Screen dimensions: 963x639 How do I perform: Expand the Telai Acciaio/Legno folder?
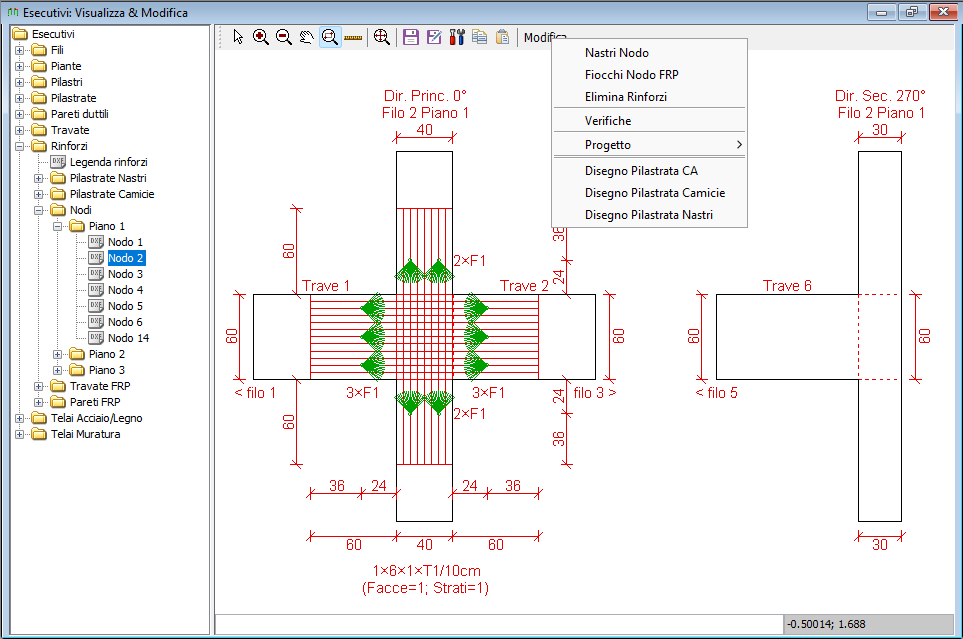[20, 418]
